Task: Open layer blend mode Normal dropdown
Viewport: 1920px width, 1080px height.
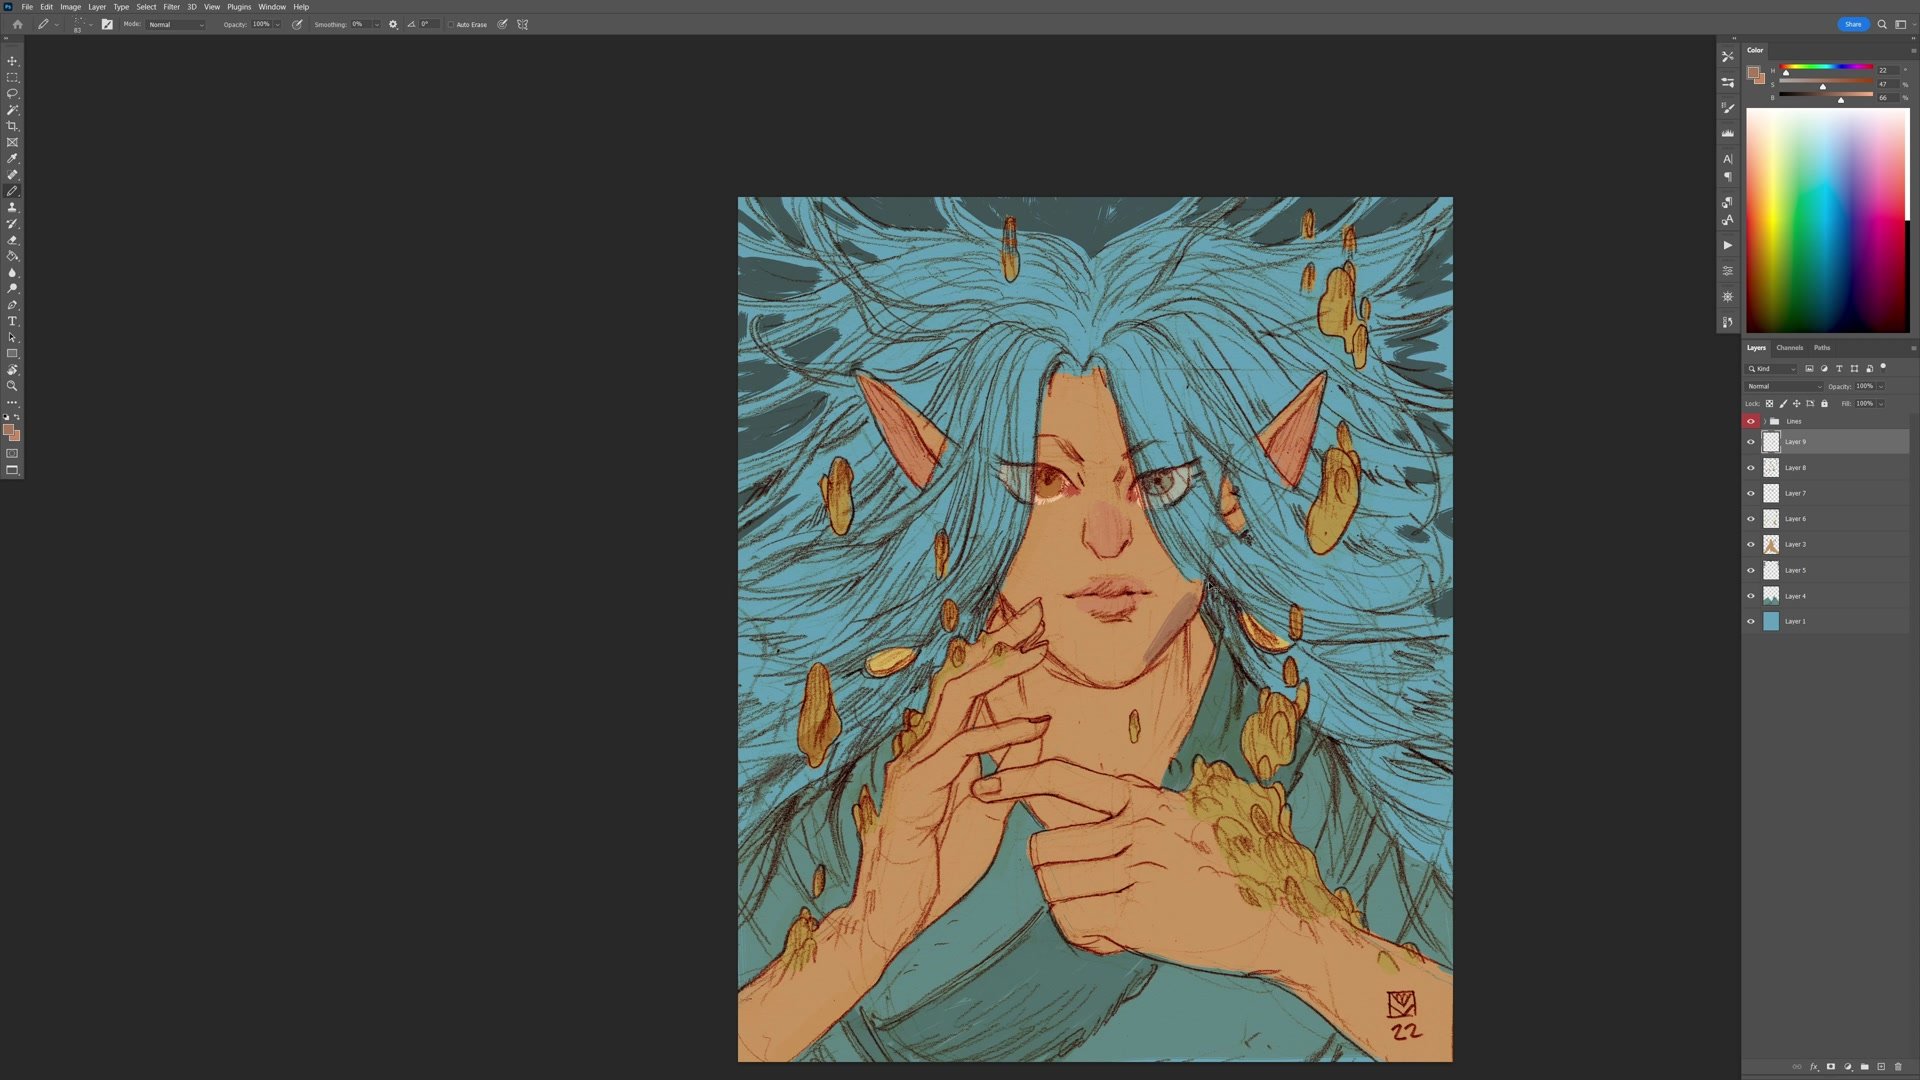Action: tap(1784, 387)
